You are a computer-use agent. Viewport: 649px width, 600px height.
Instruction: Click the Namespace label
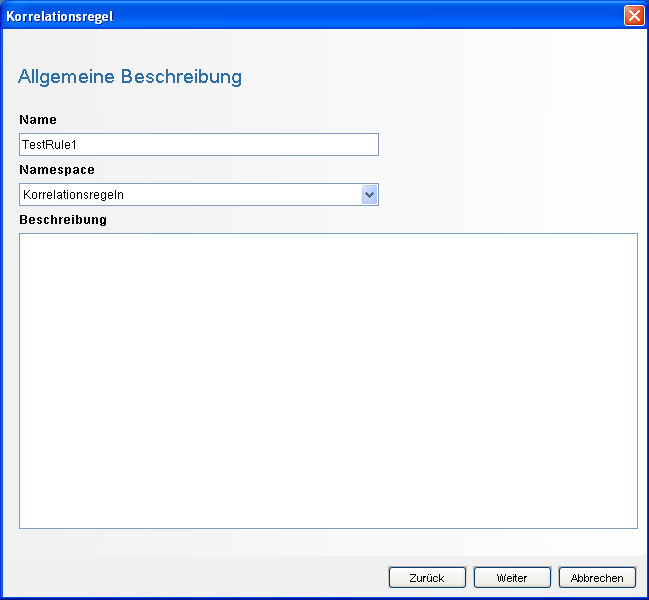57,170
